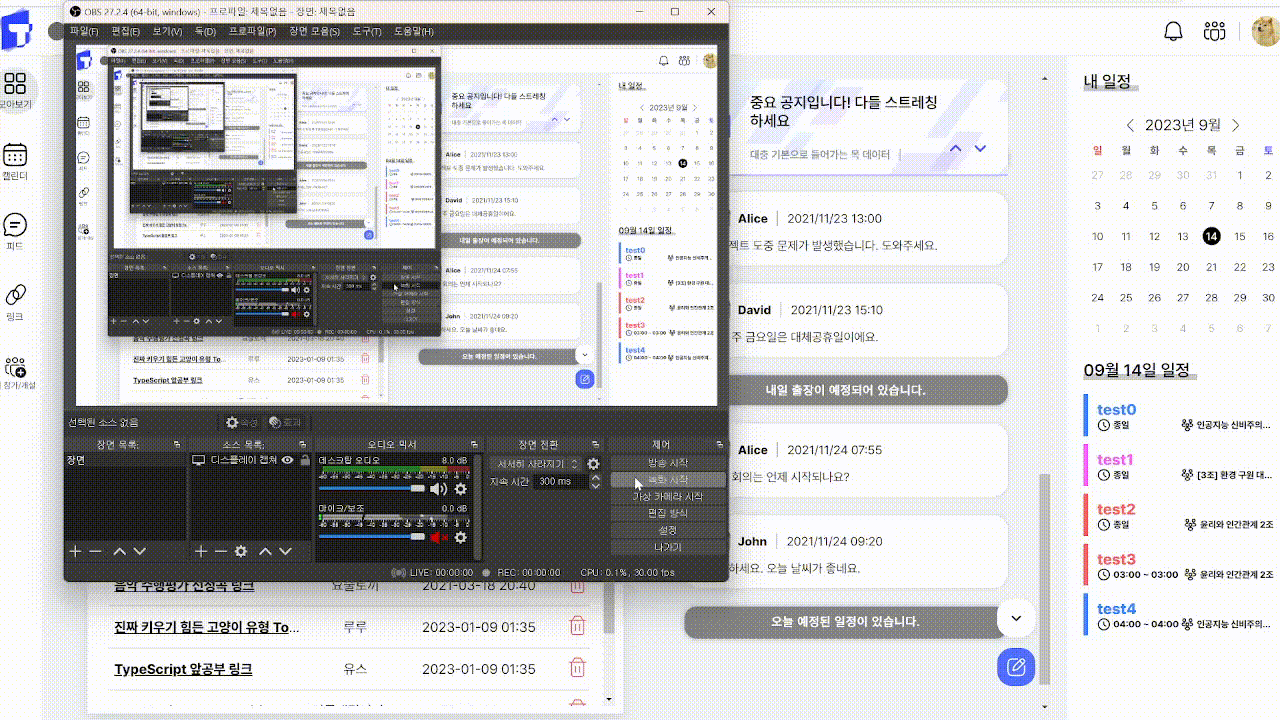Click the blue compose post button

(1016, 667)
